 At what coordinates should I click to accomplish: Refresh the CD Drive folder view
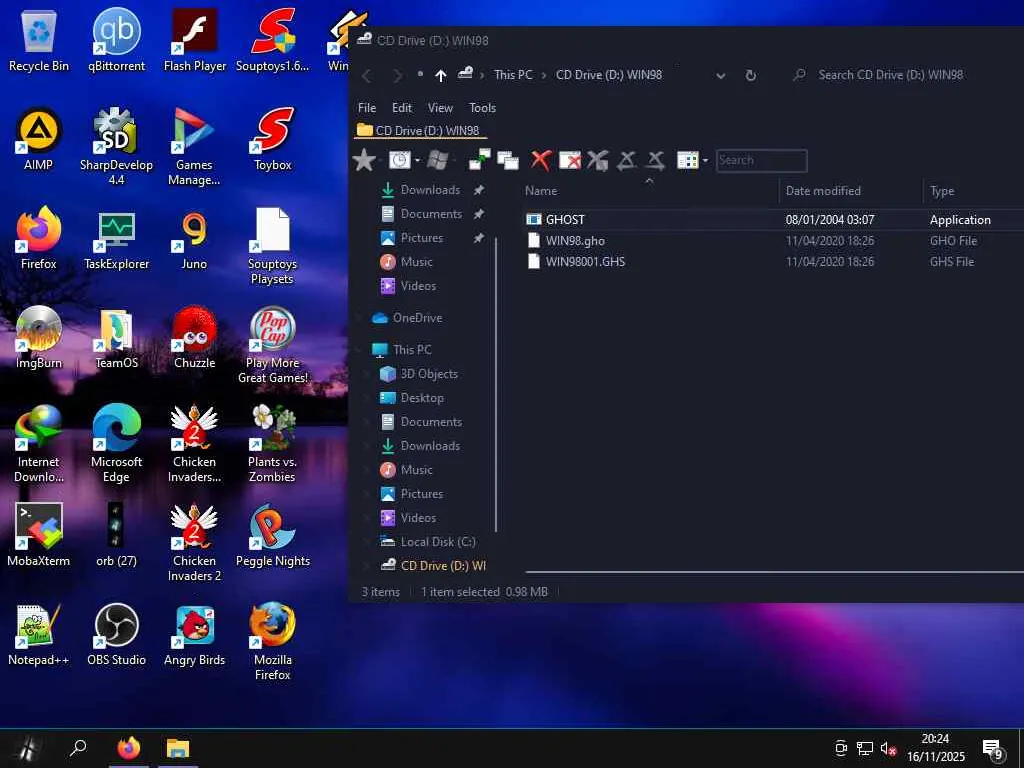pyautogui.click(x=751, y=75)
